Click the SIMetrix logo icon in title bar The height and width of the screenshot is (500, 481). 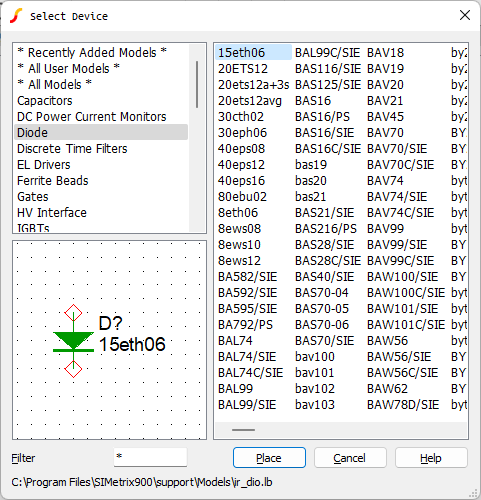[16, 16]
